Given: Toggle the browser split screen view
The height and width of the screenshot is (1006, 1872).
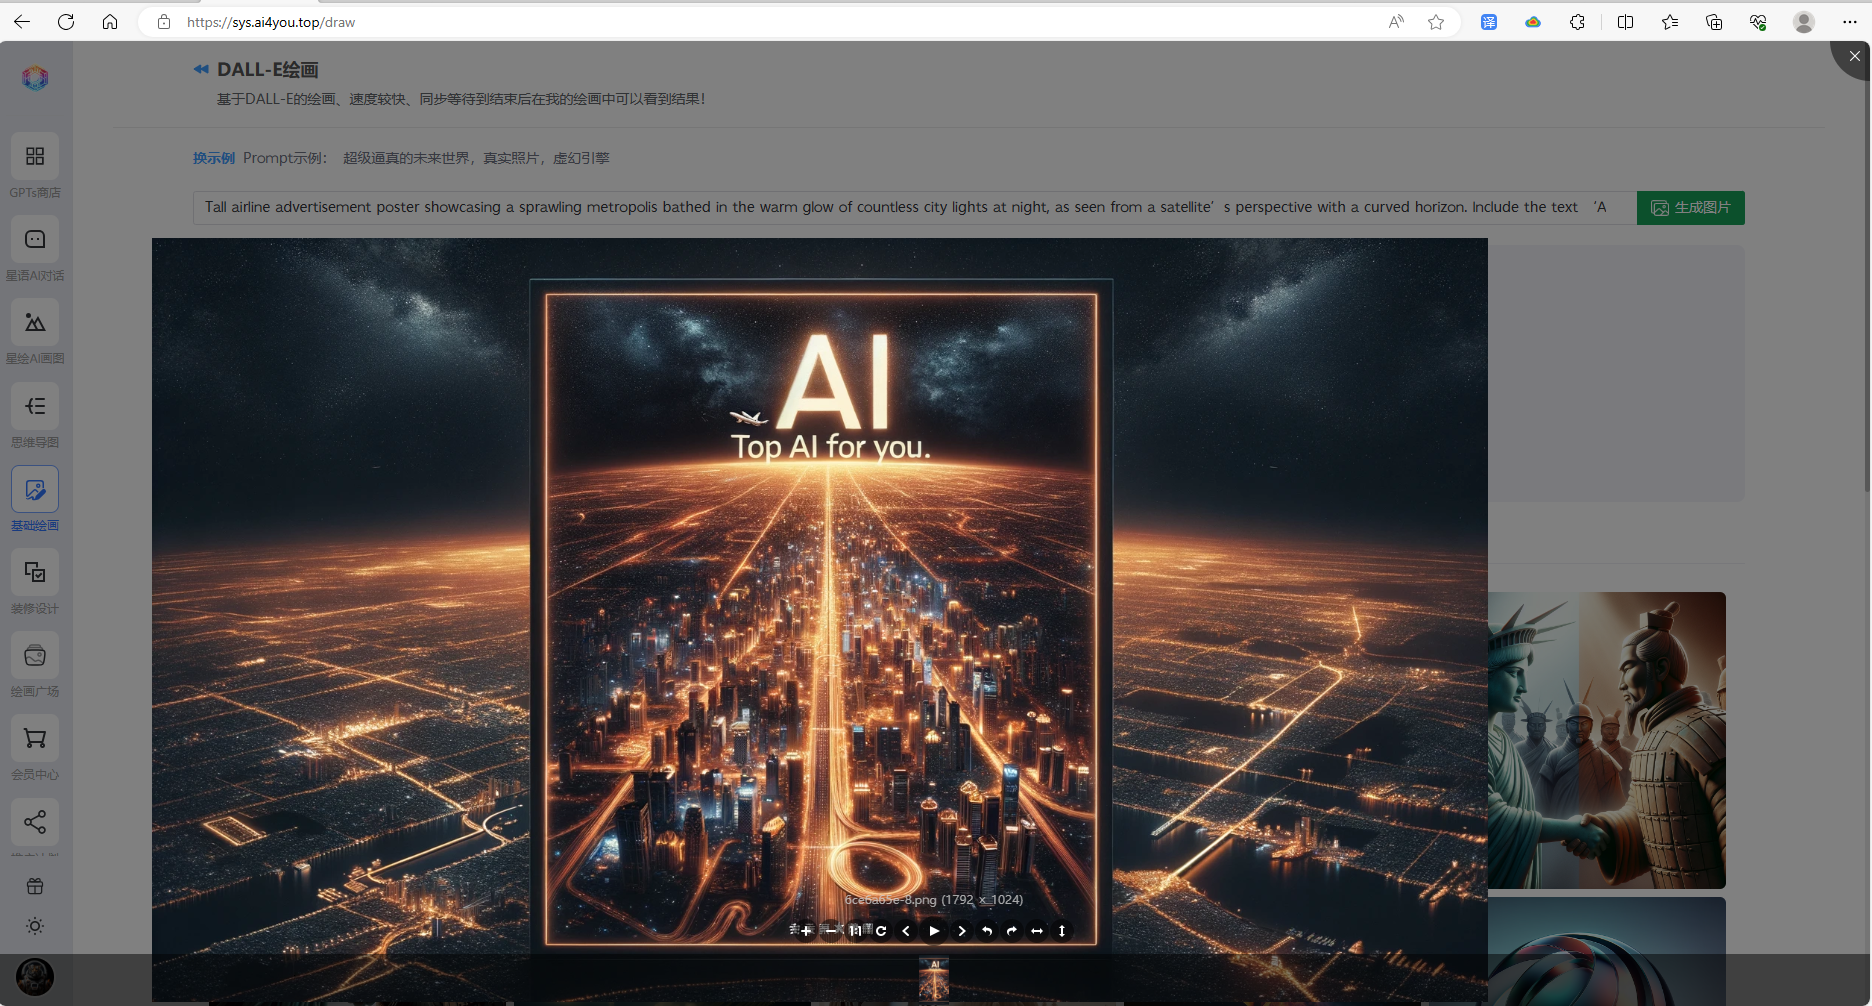Looking at the screenshot, I should pyautogui.click(x=1625, y=22).
